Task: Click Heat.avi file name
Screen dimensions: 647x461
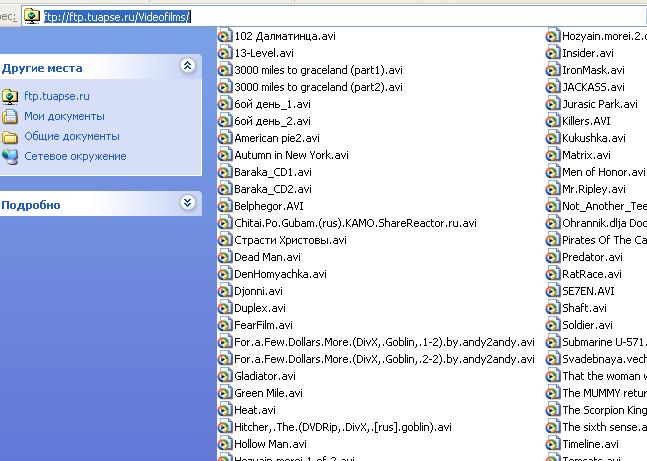Action: coord(255,410)
